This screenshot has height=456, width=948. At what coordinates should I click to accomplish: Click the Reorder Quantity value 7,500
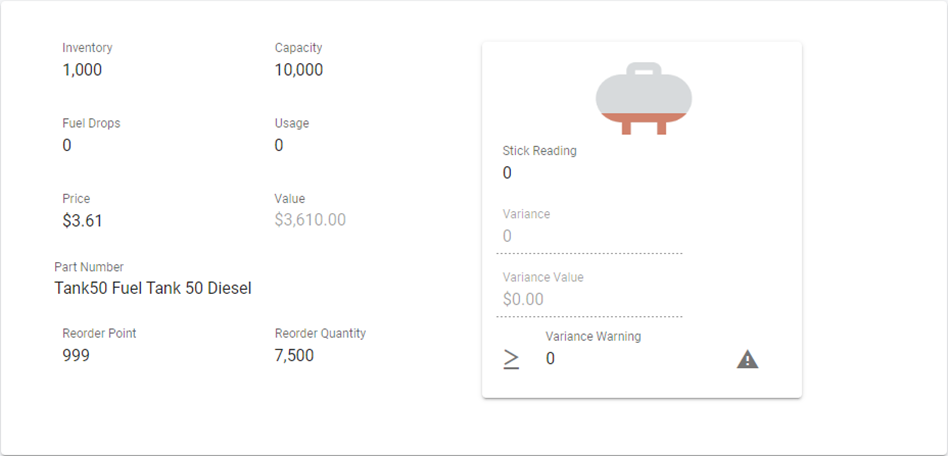(x=294, y=355)
